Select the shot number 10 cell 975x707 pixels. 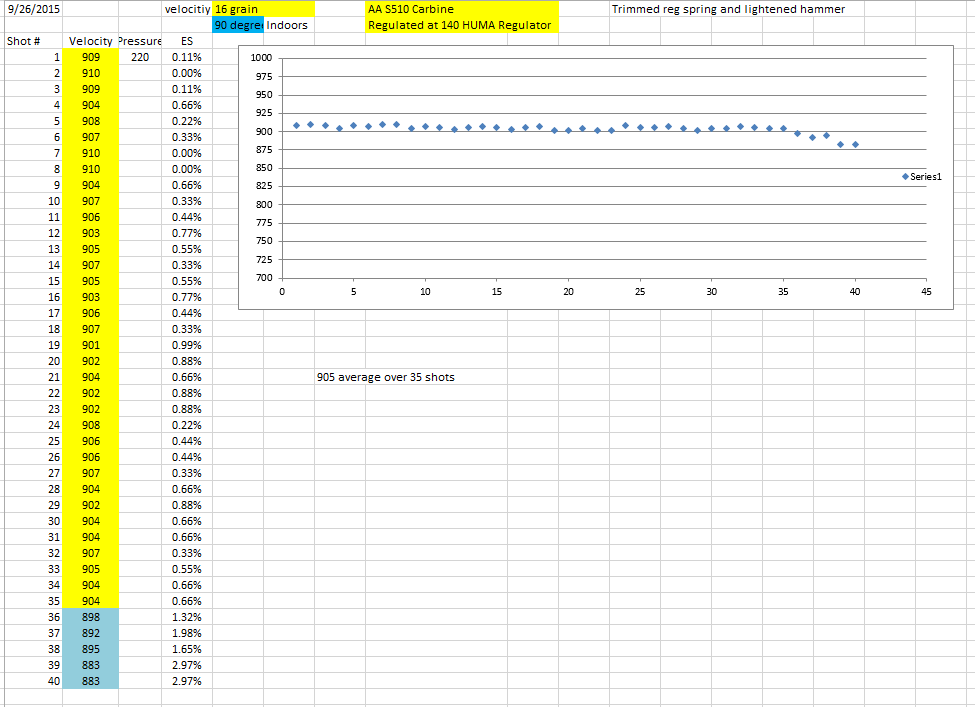pos(34,201)
